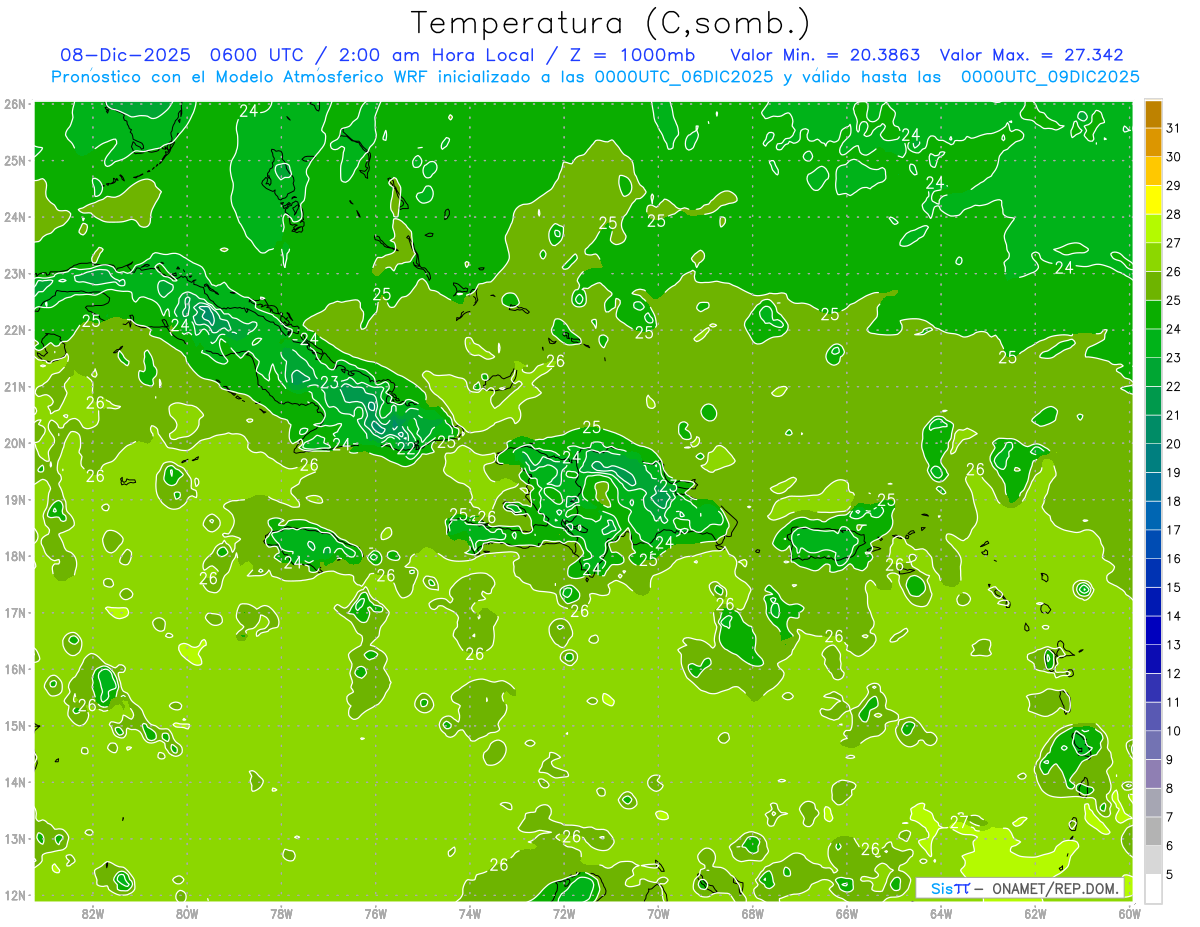Click the 20N latitude axis label

[x=14, y=443]
